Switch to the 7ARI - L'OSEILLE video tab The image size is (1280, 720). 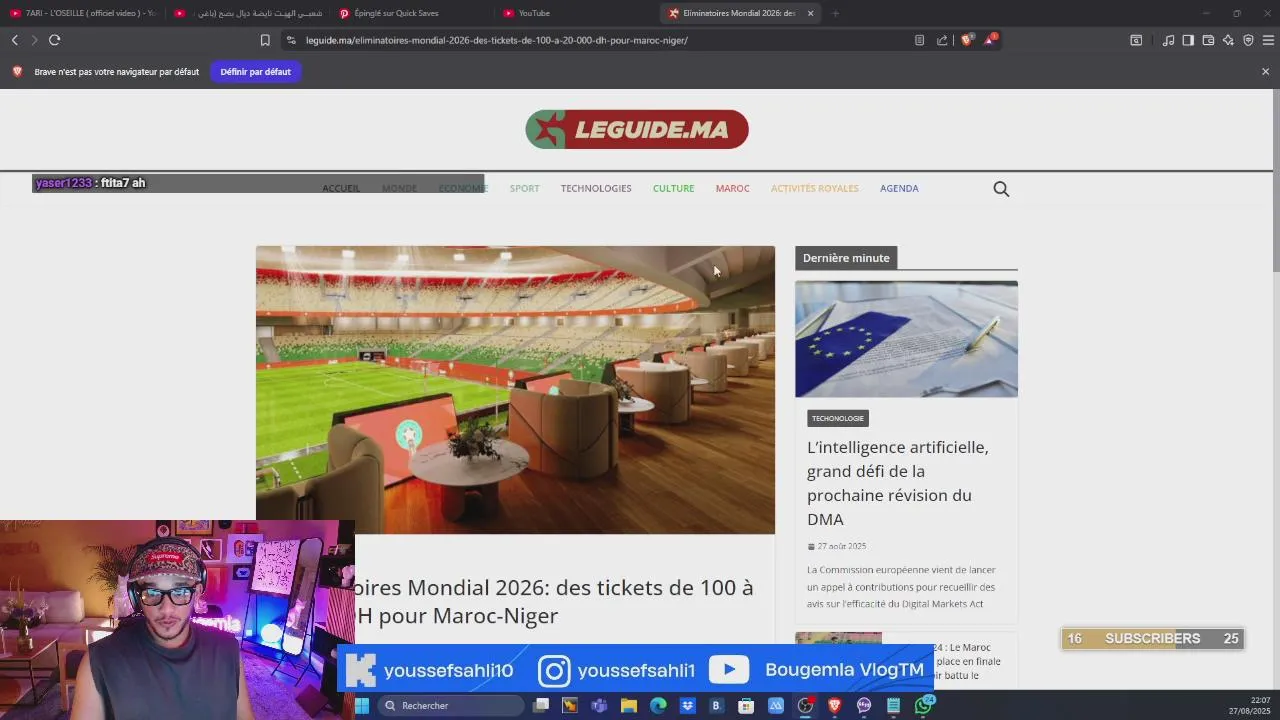point(84,13)
